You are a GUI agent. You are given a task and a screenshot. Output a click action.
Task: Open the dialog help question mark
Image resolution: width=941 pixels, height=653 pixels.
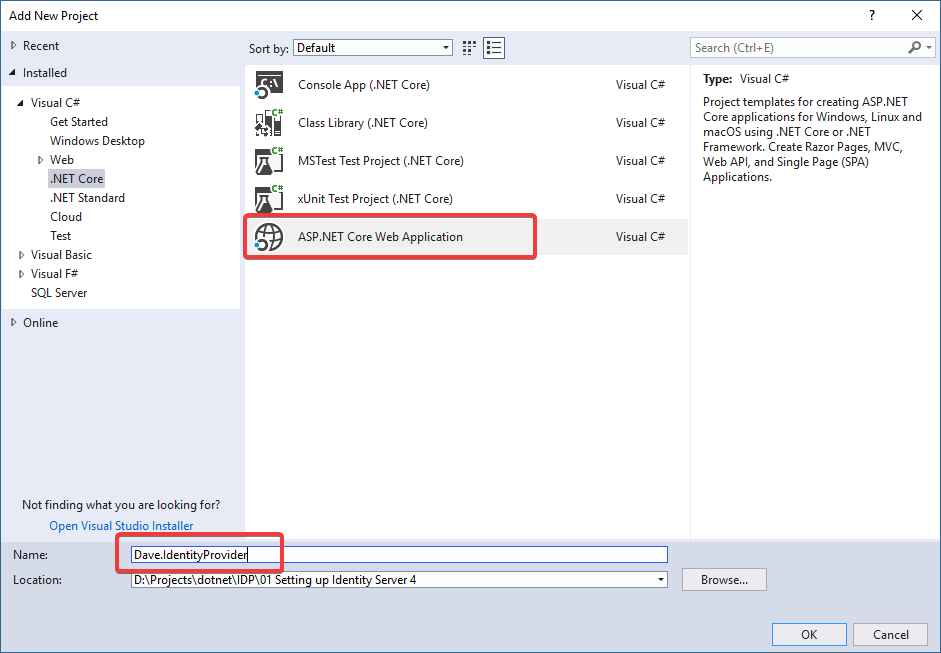(872, 16)
